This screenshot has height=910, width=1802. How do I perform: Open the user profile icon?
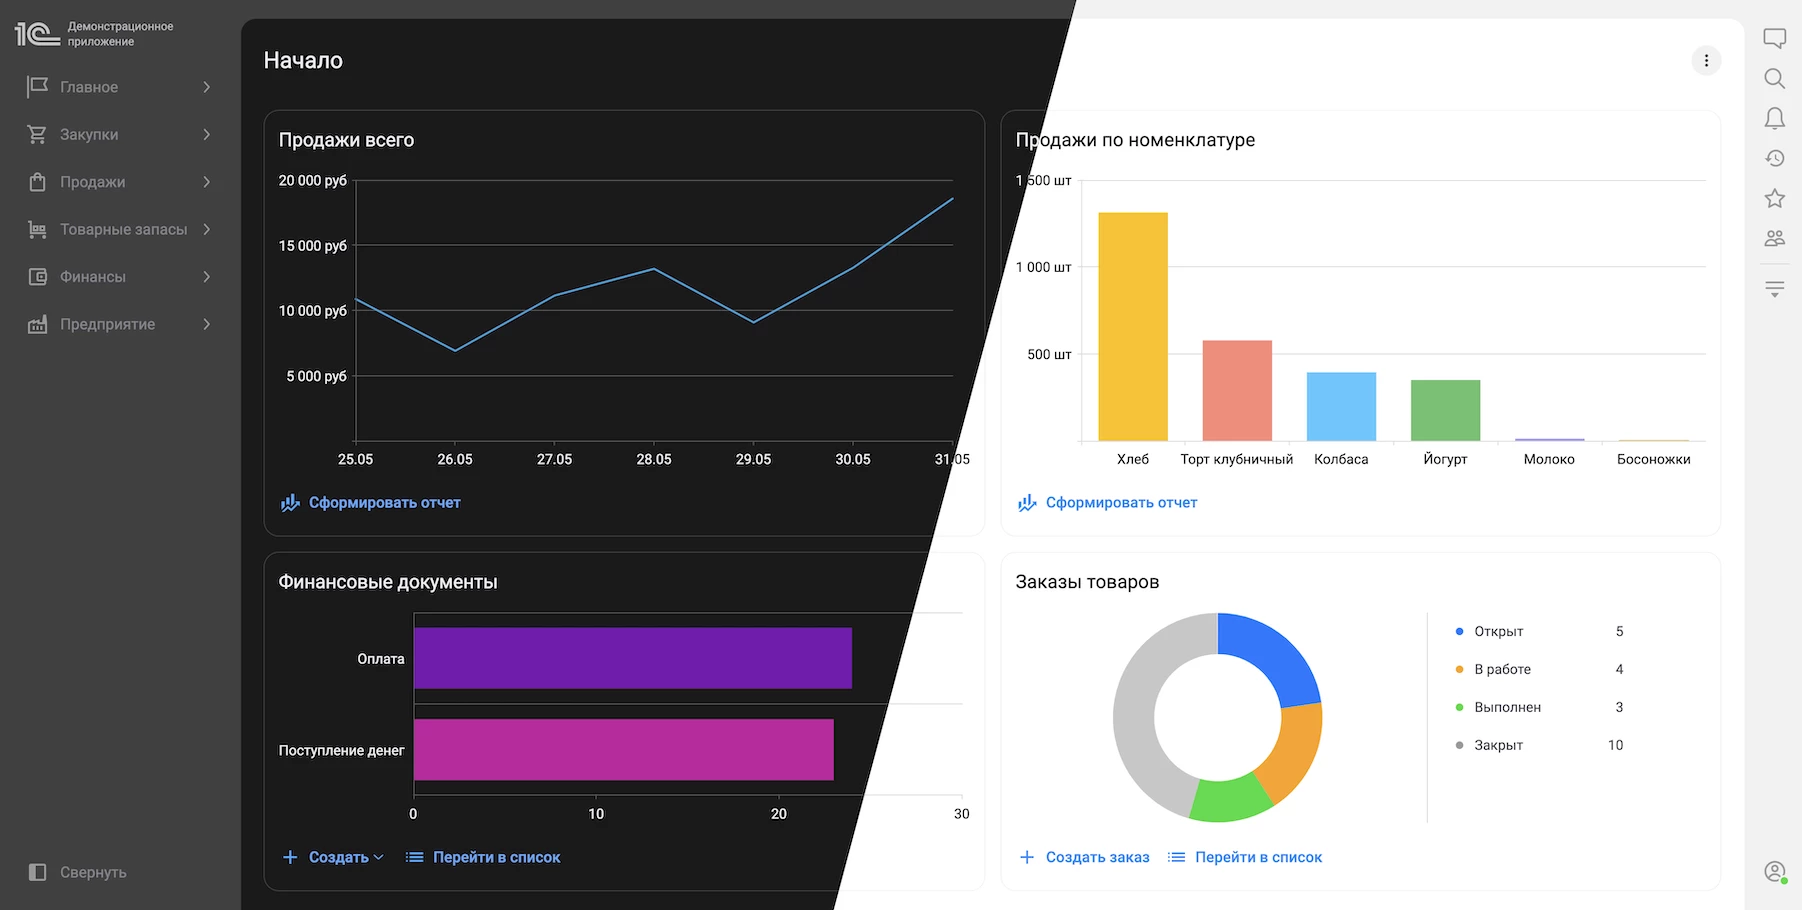click(1774, 872)
